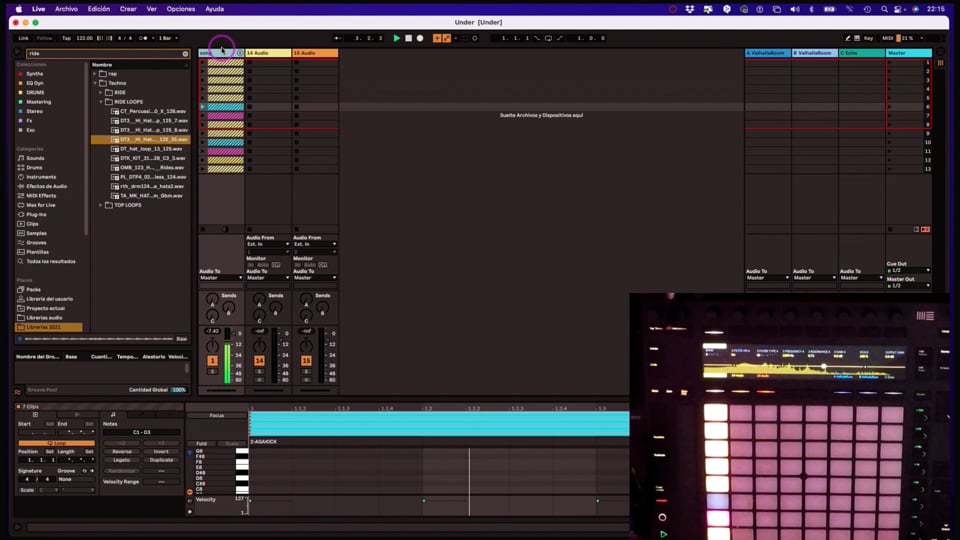The image size is (960, 540).
Task: Select the DRUMS collection
Action: point(35,92)
